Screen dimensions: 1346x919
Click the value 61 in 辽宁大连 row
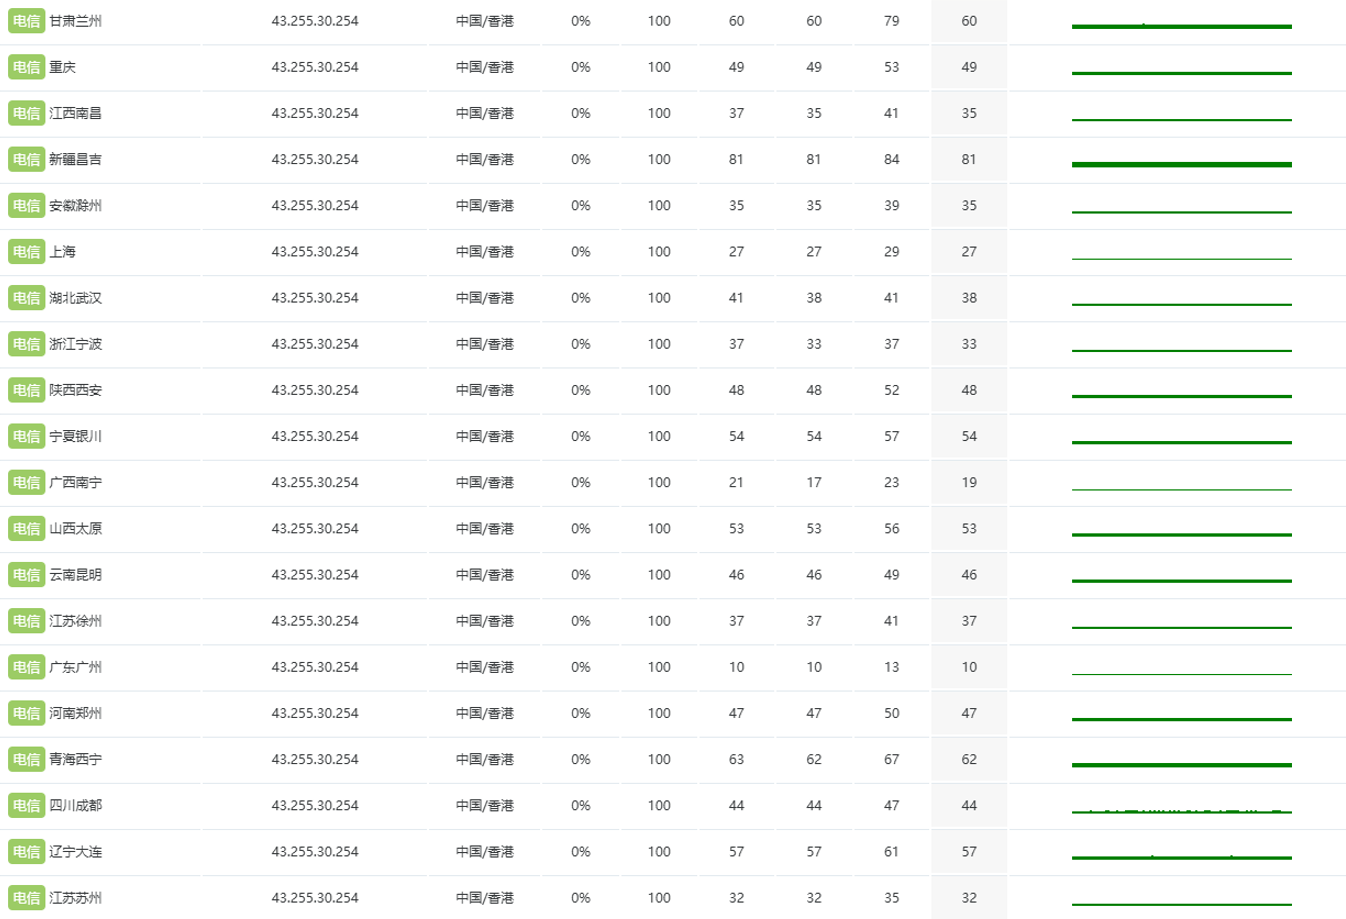[x=892, y=852]
